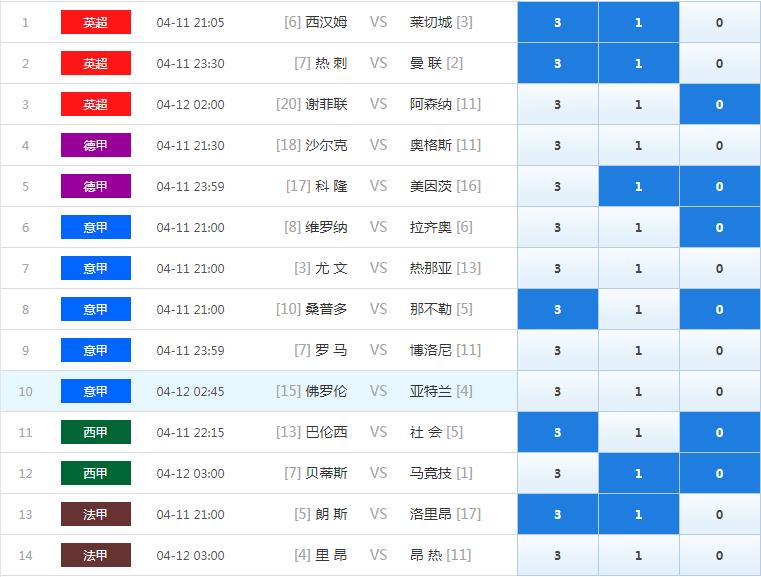Toggle the 1 option for 朗斯 vs 洛里昂
The height and width of the screenshot is (577, 761).
point(639,514)
